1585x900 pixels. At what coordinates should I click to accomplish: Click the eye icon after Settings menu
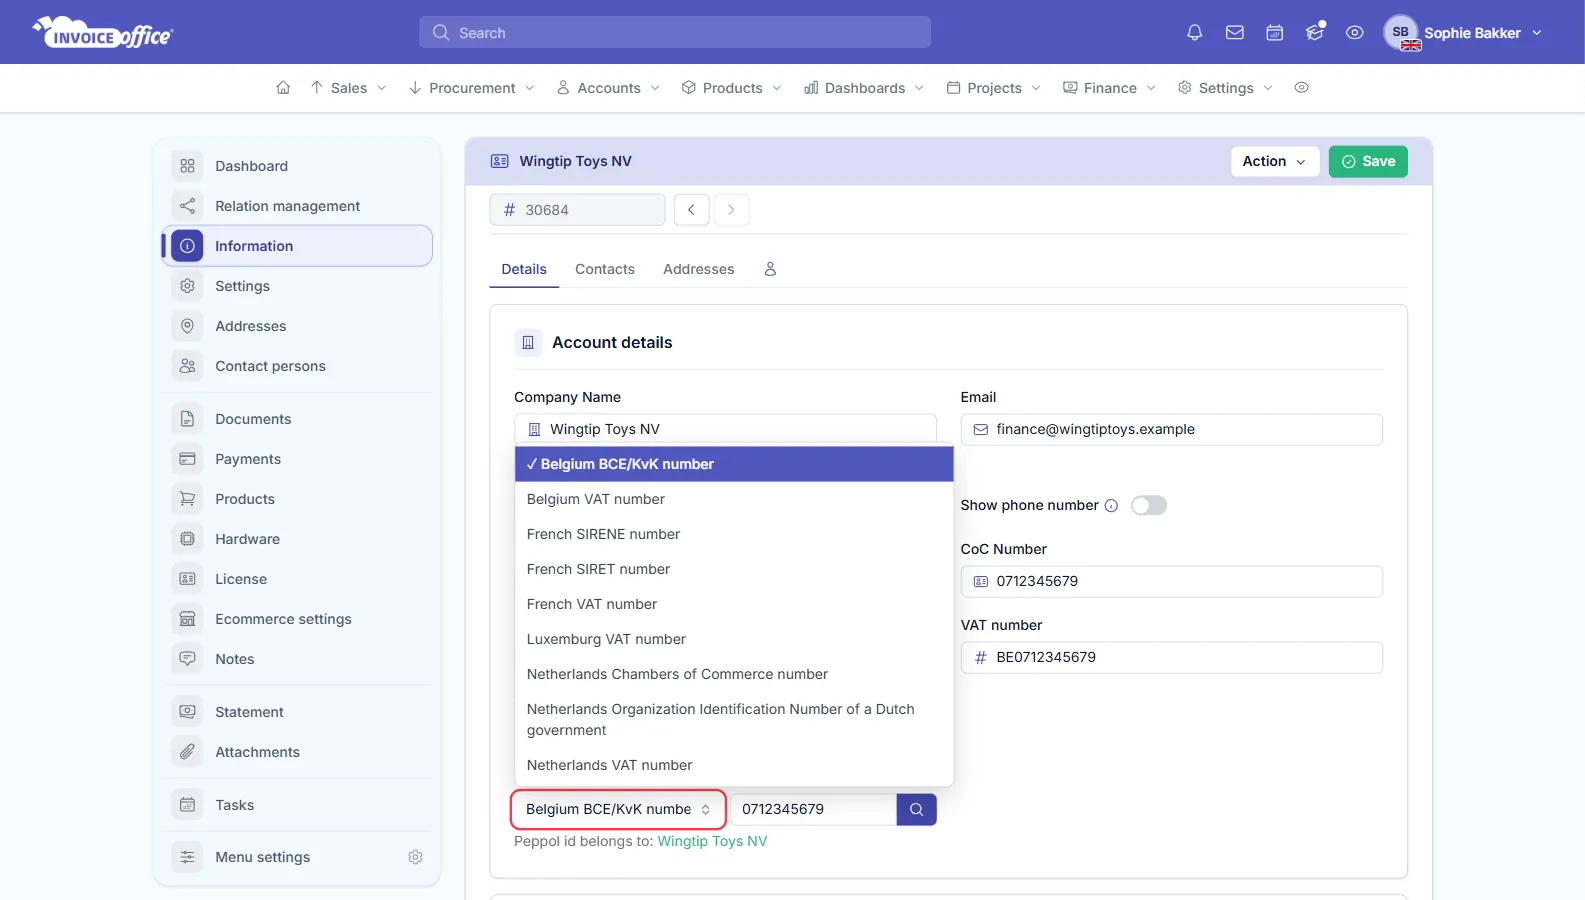pos(1301,88)
